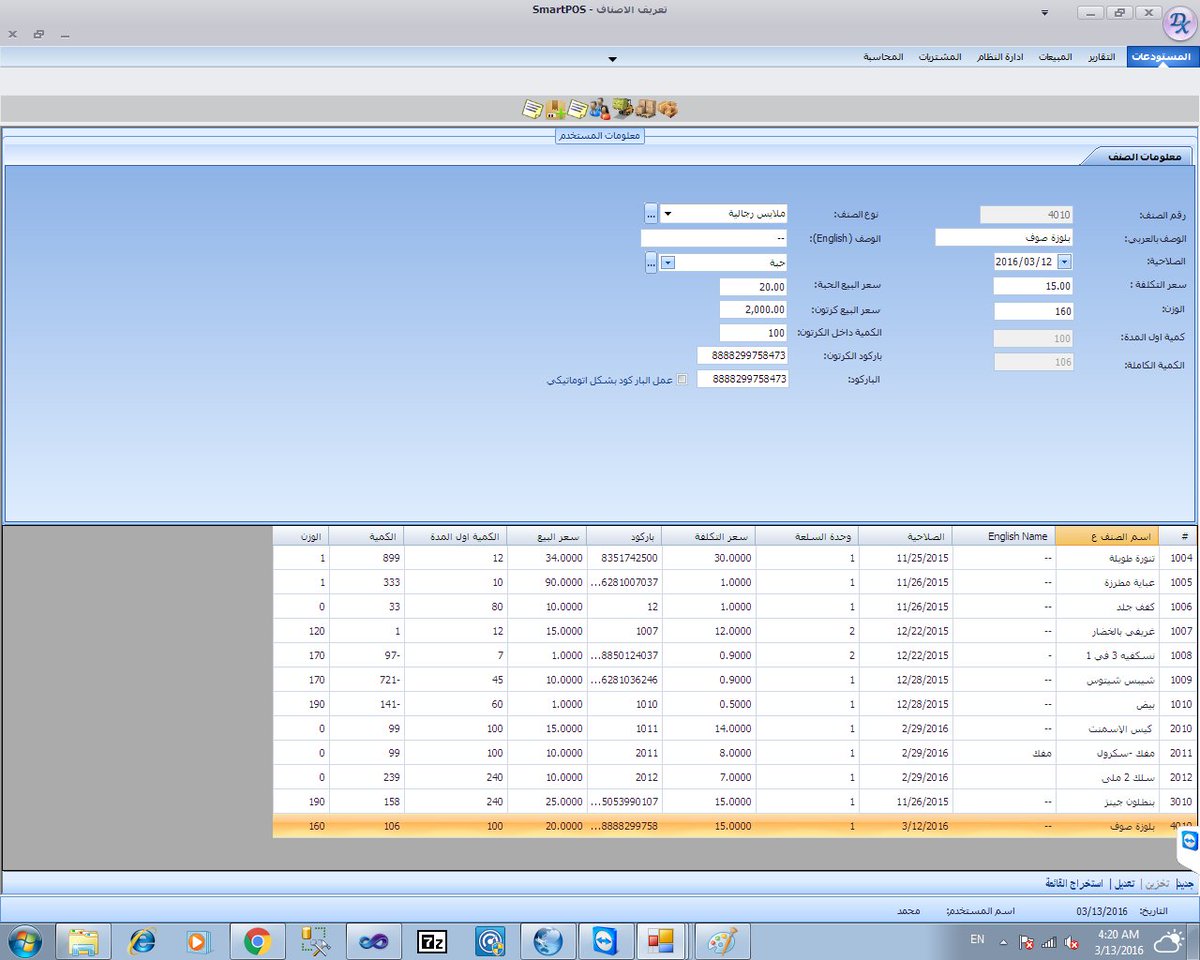
Task: Click the English description field
Action: (714, 238)
